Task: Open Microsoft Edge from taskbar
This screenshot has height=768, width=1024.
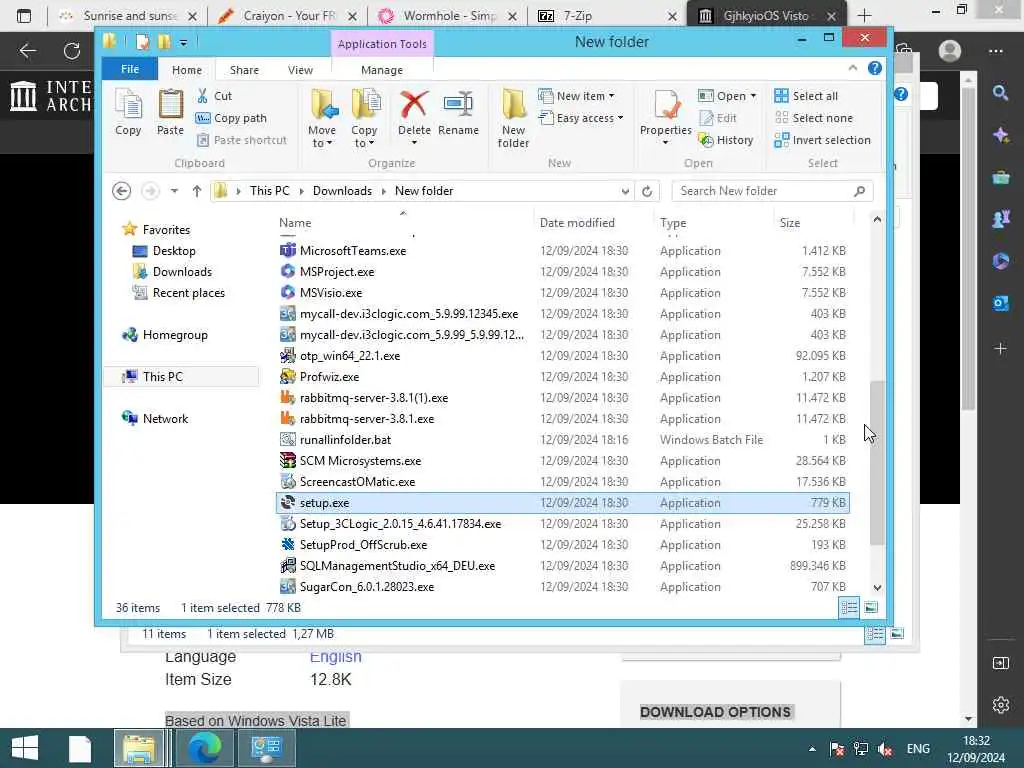Action: 204,748
